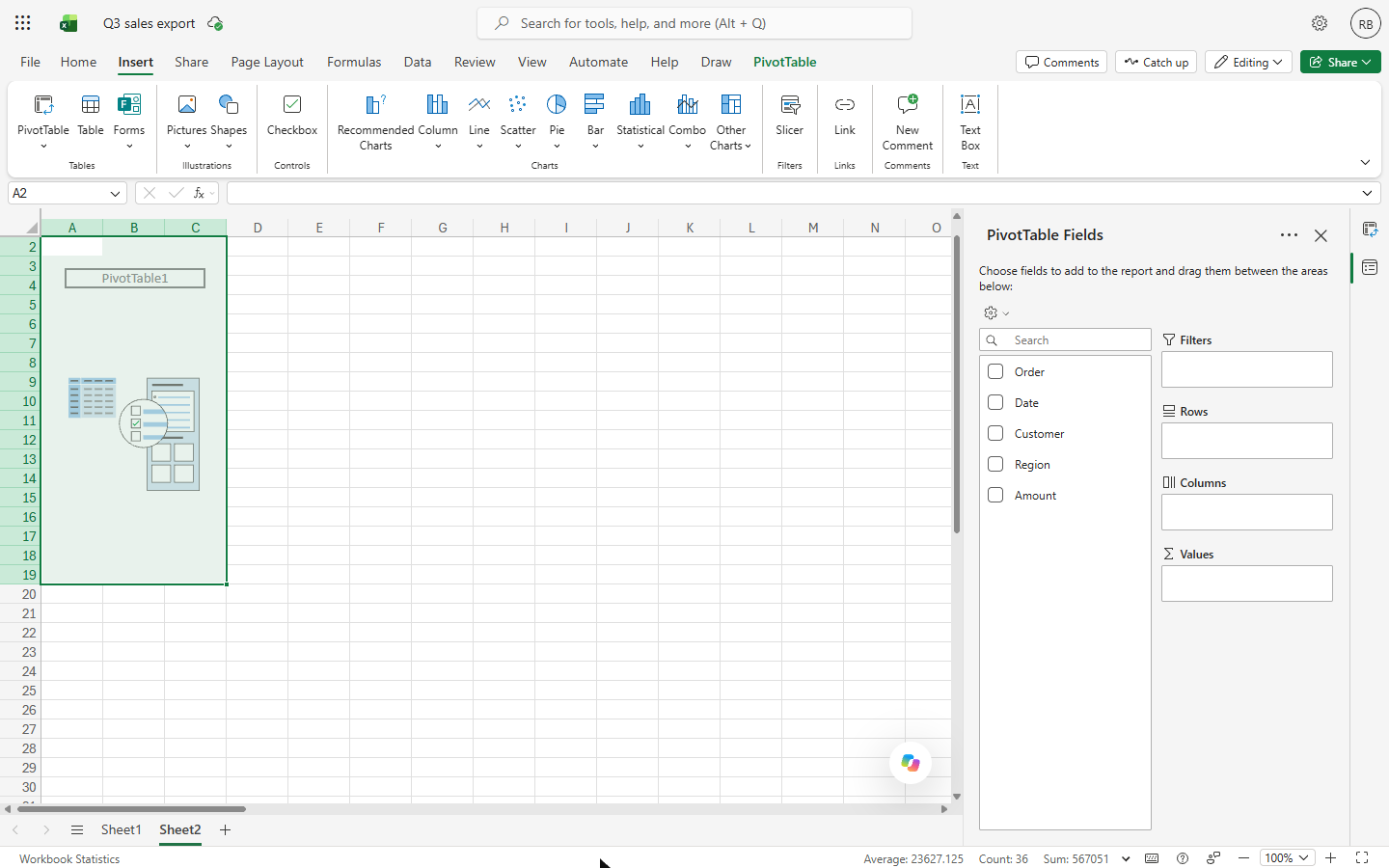
Task: Insert a Text Box
Action: 970,122
